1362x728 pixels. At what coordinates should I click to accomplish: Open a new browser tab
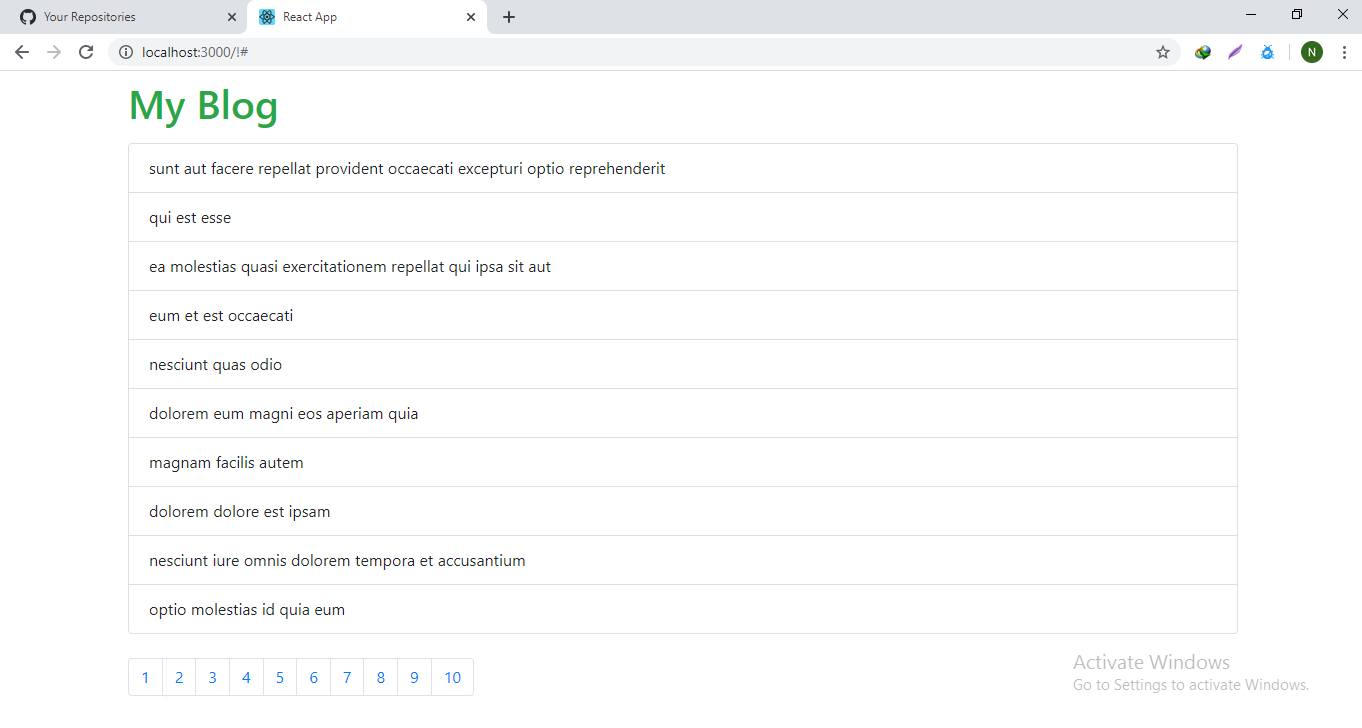click(x=509, y=17)
